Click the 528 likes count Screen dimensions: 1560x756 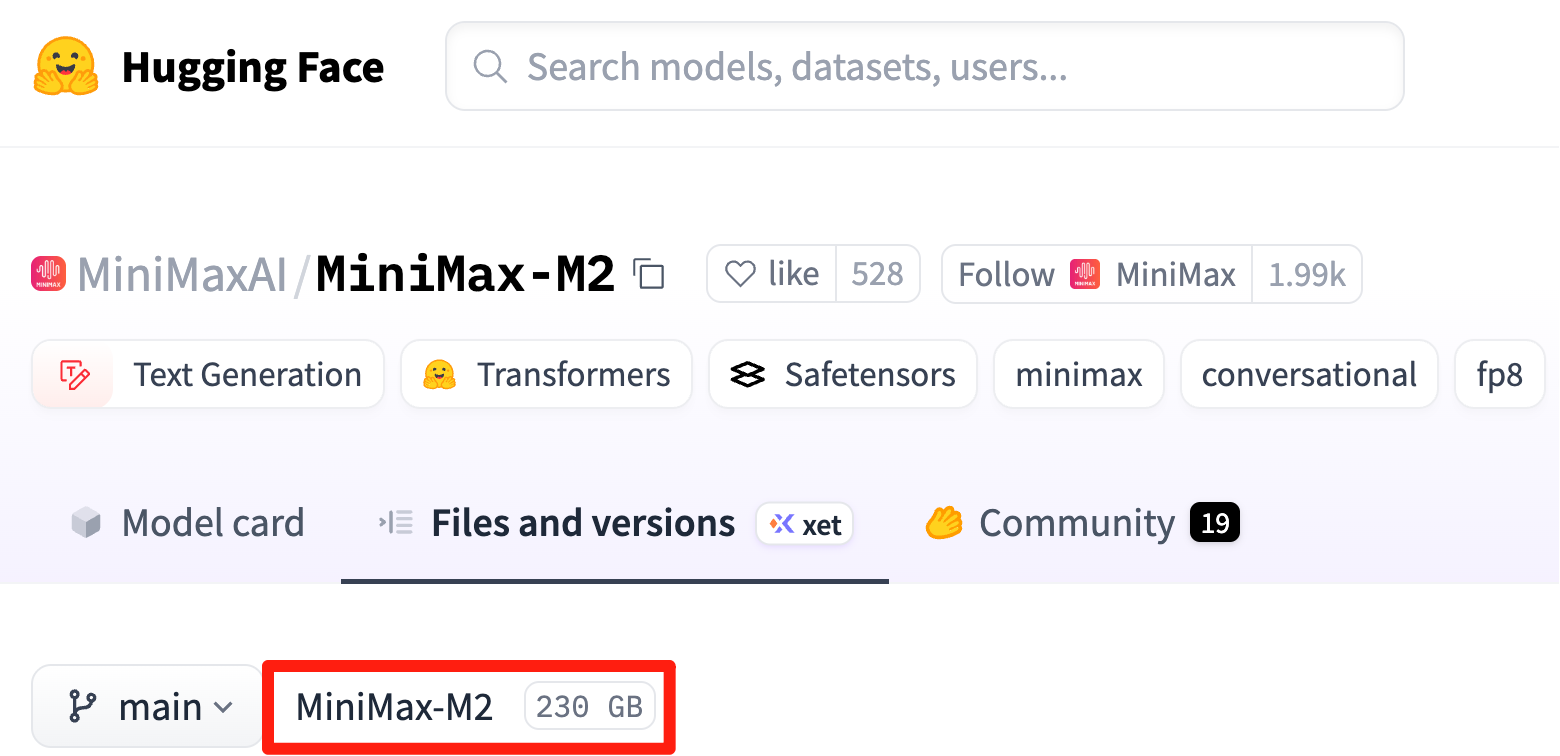(x=878, y=273)
